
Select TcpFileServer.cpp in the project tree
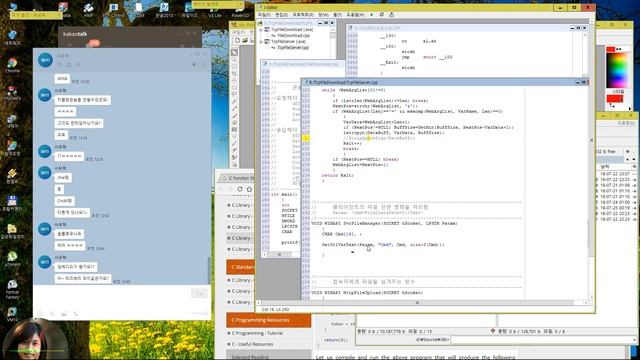click(x=292, y=47)
